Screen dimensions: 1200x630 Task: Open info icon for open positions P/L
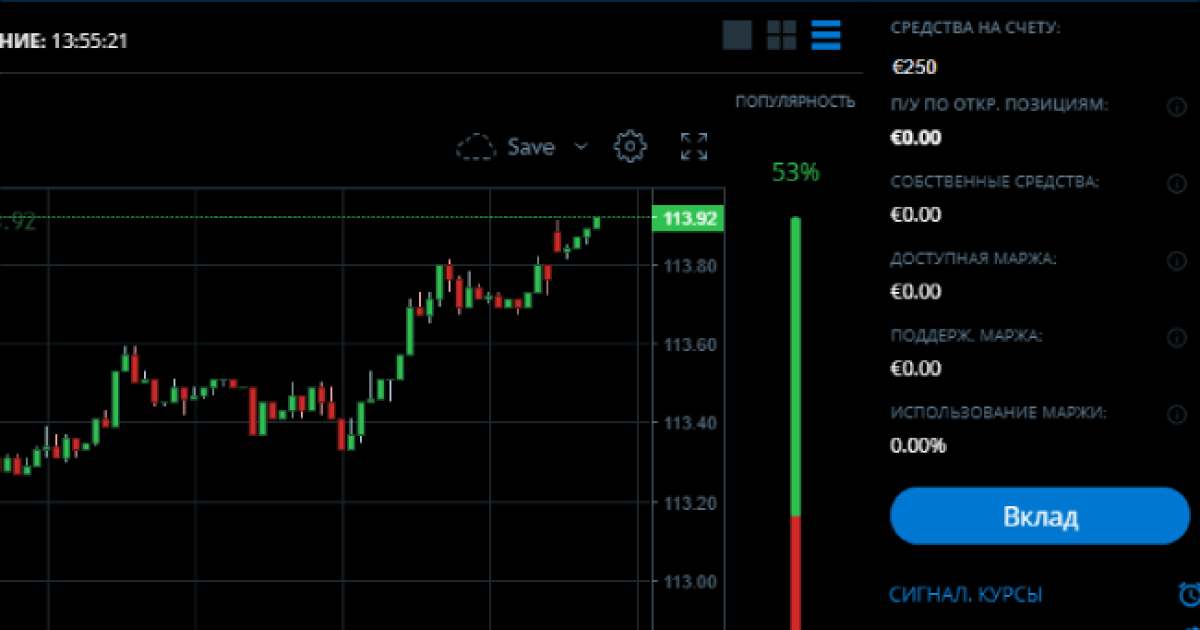[1176, 107]
